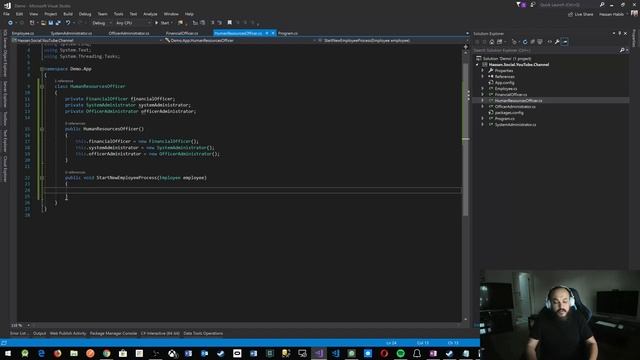Click Home icon in Solution Explorer
Image resolution: width=640 pixels, height=360 pixels.
click(492, 42)
